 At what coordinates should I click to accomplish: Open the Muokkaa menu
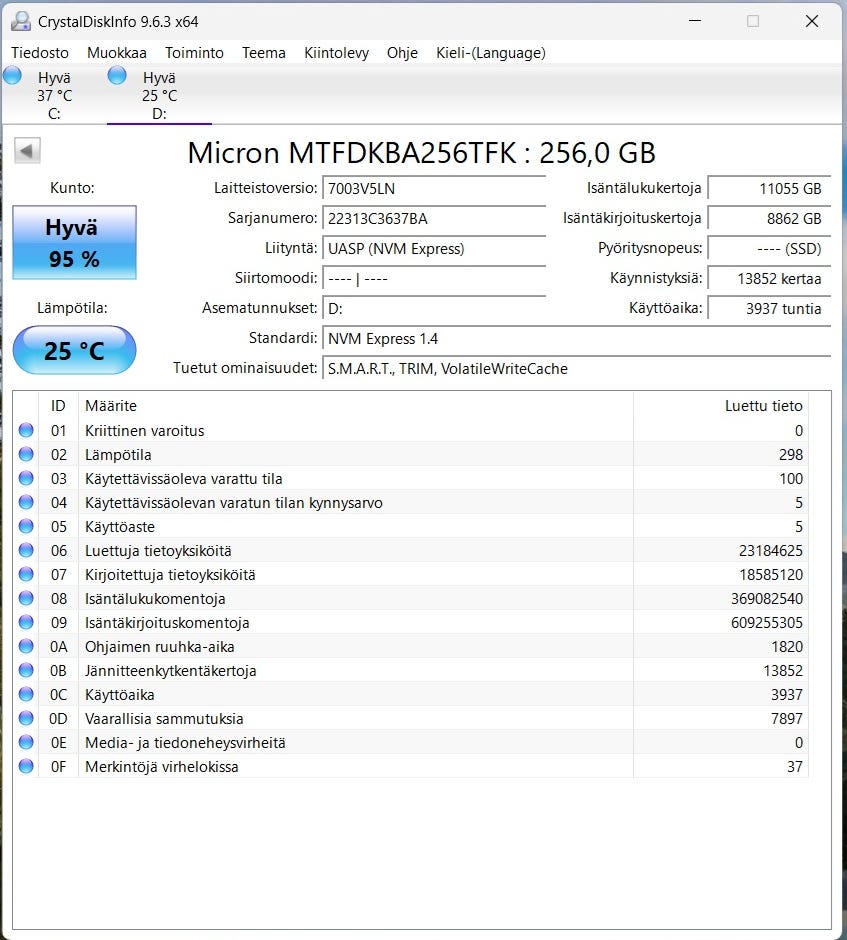tap(117, 53)
